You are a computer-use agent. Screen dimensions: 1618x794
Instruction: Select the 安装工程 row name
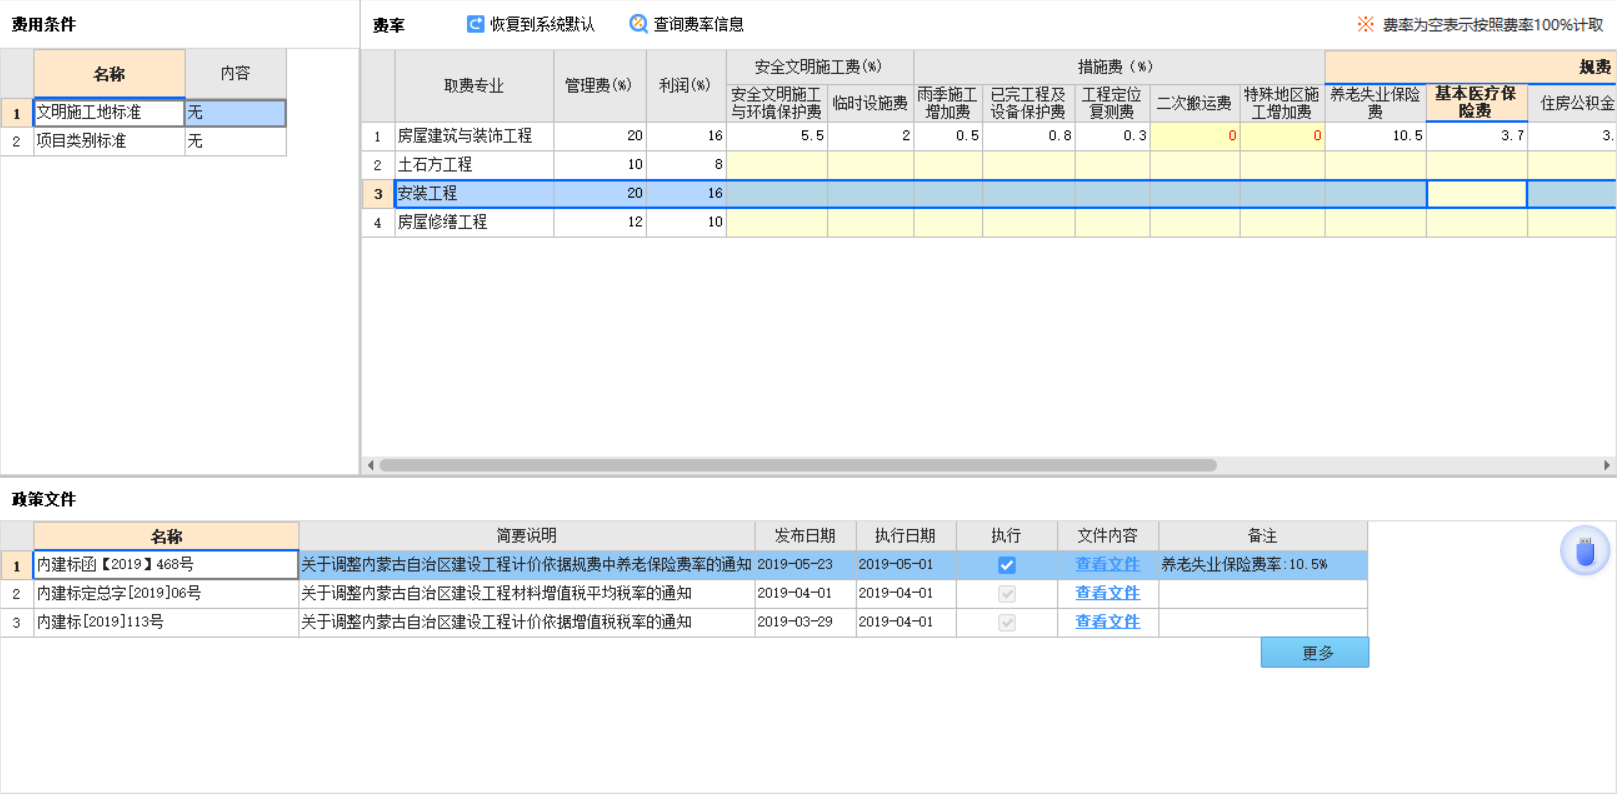tap(474, 194)
